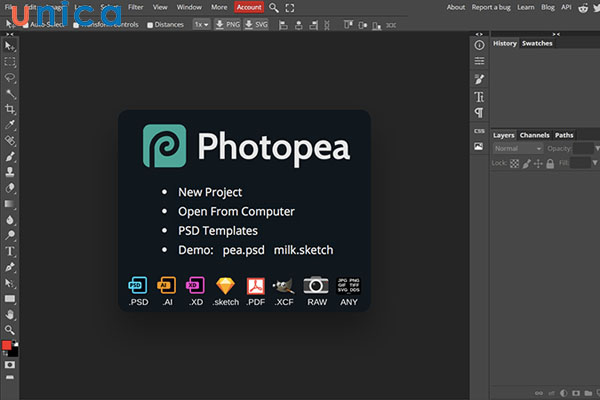Collapse the left toolbar with top arrows
This screenshot has width=600, height=400.
click(x=10, y=34)
